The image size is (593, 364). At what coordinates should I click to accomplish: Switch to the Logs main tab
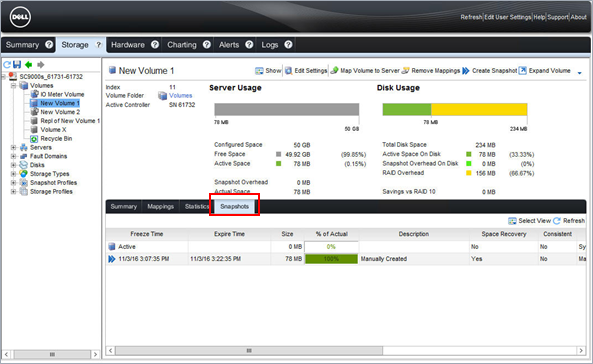point(270,45)
